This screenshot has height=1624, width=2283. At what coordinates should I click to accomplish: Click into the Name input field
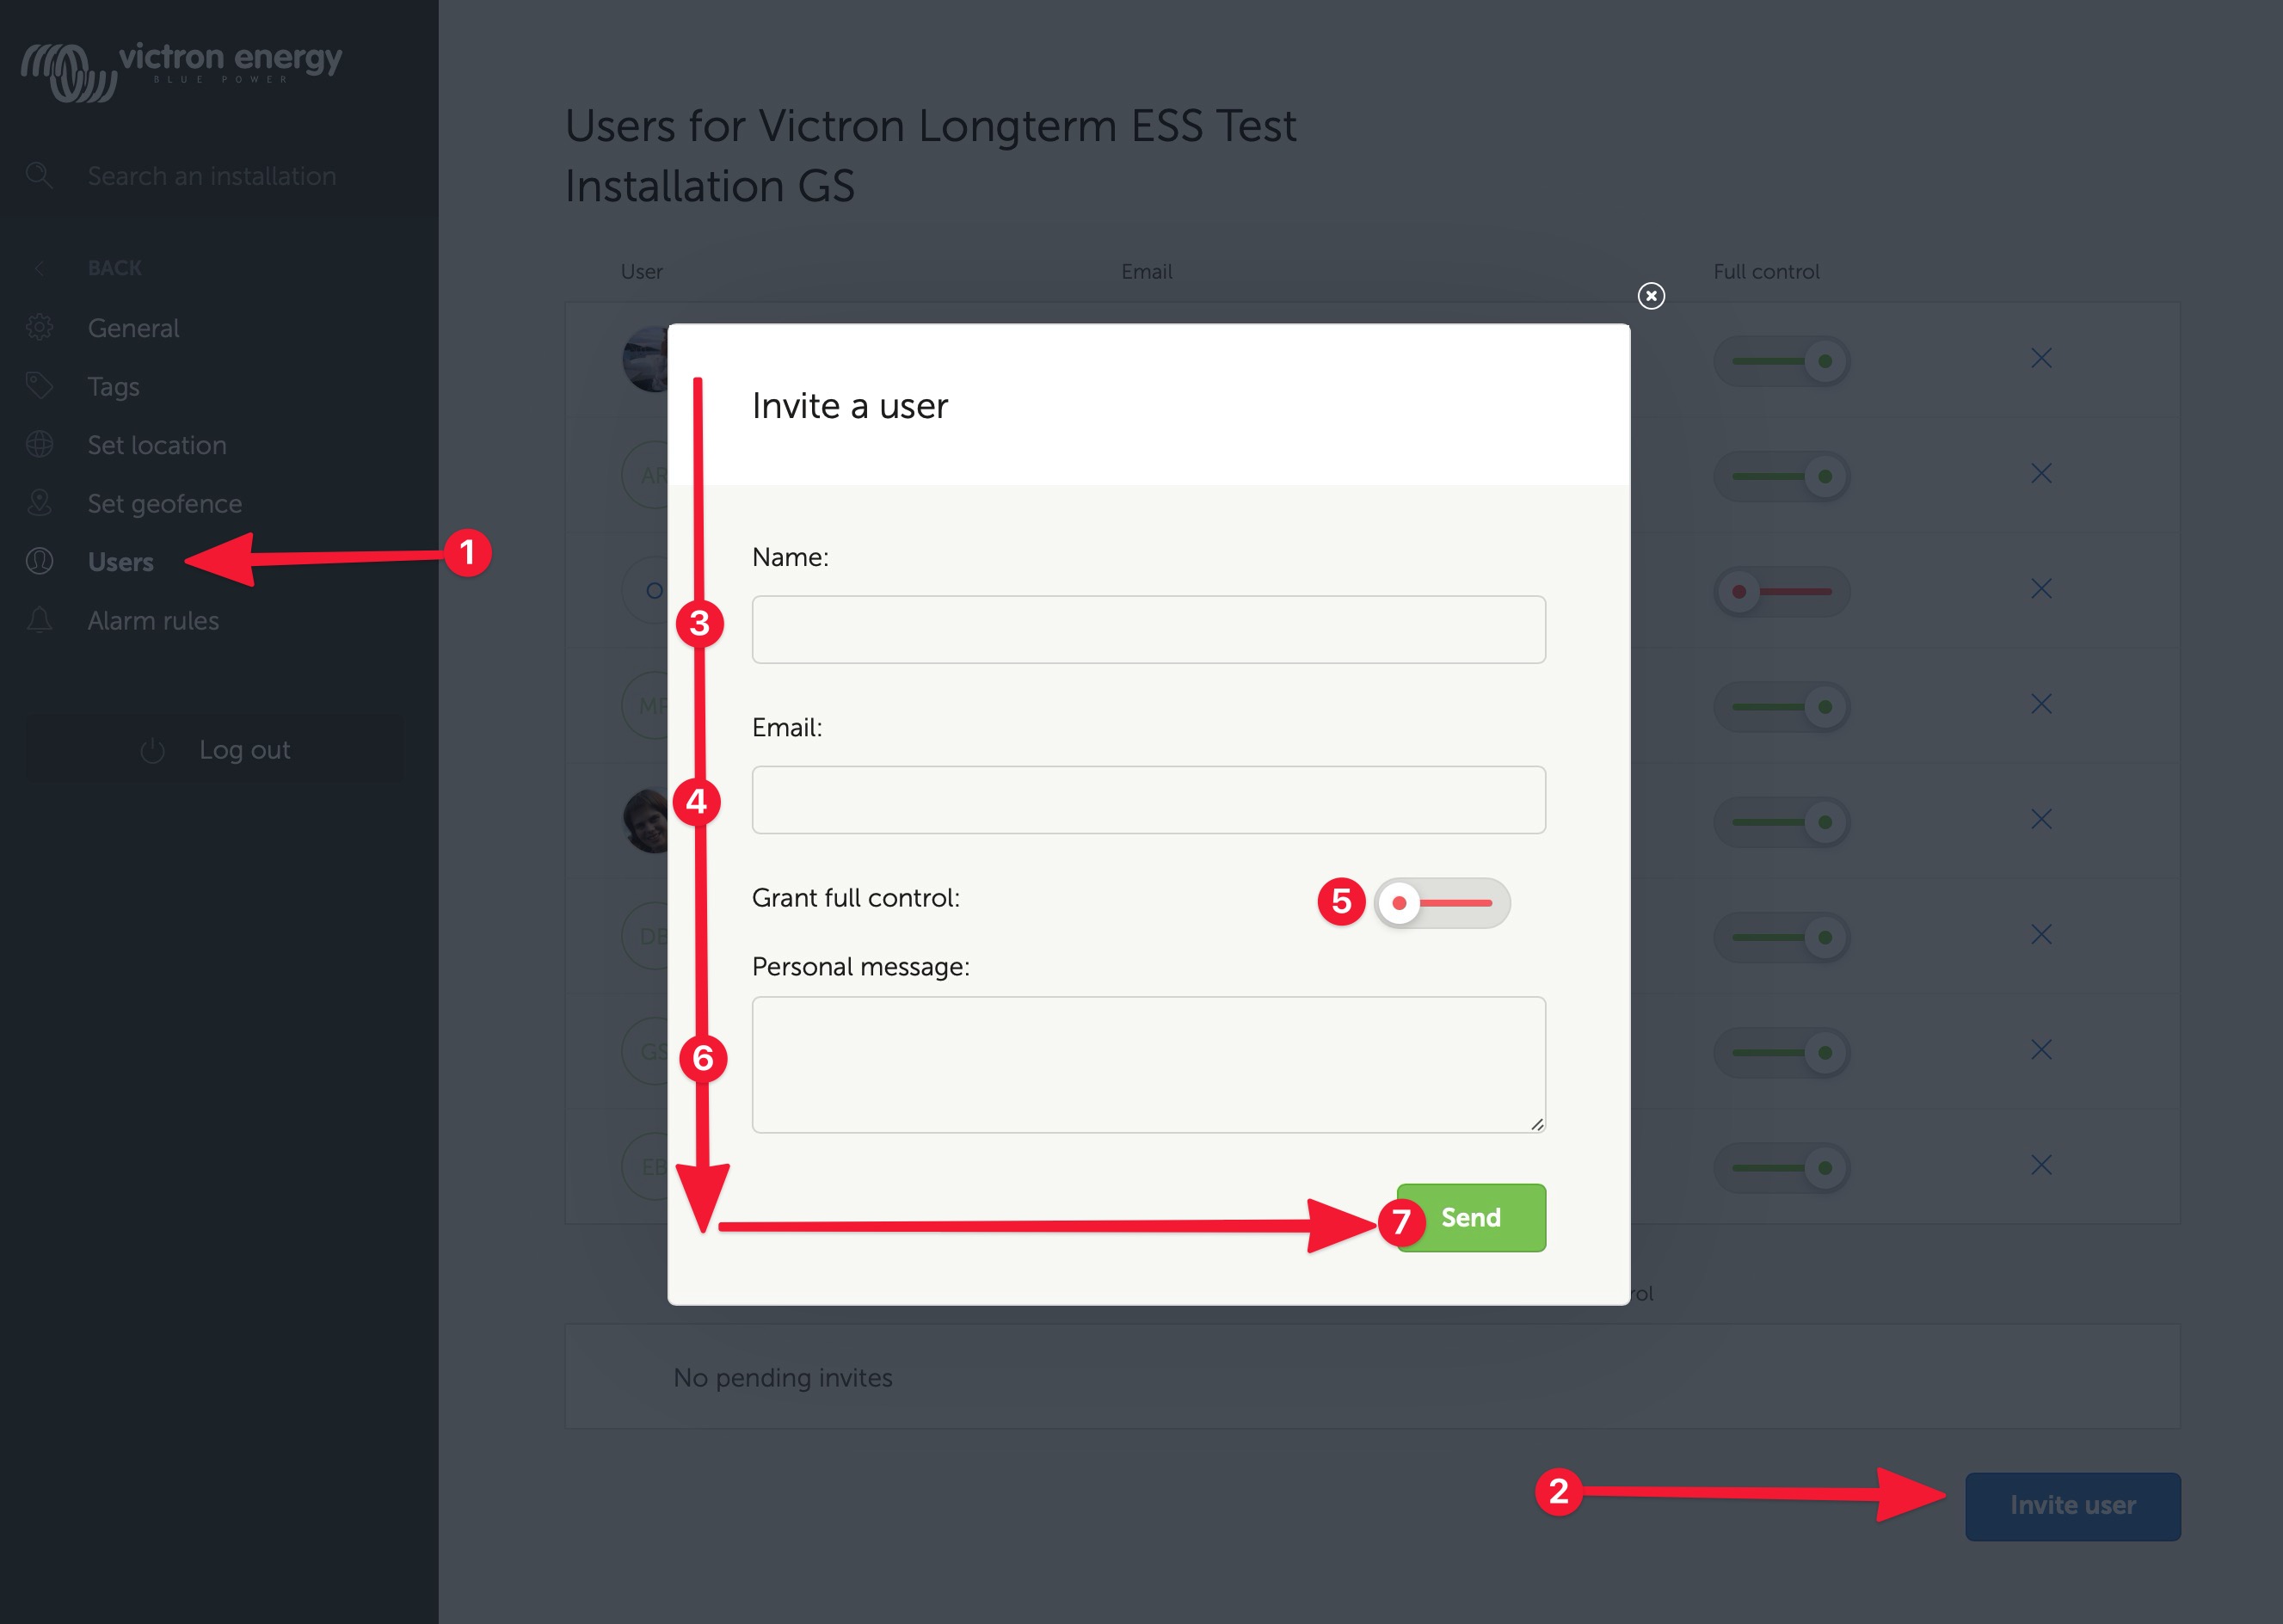point(1148,630)
